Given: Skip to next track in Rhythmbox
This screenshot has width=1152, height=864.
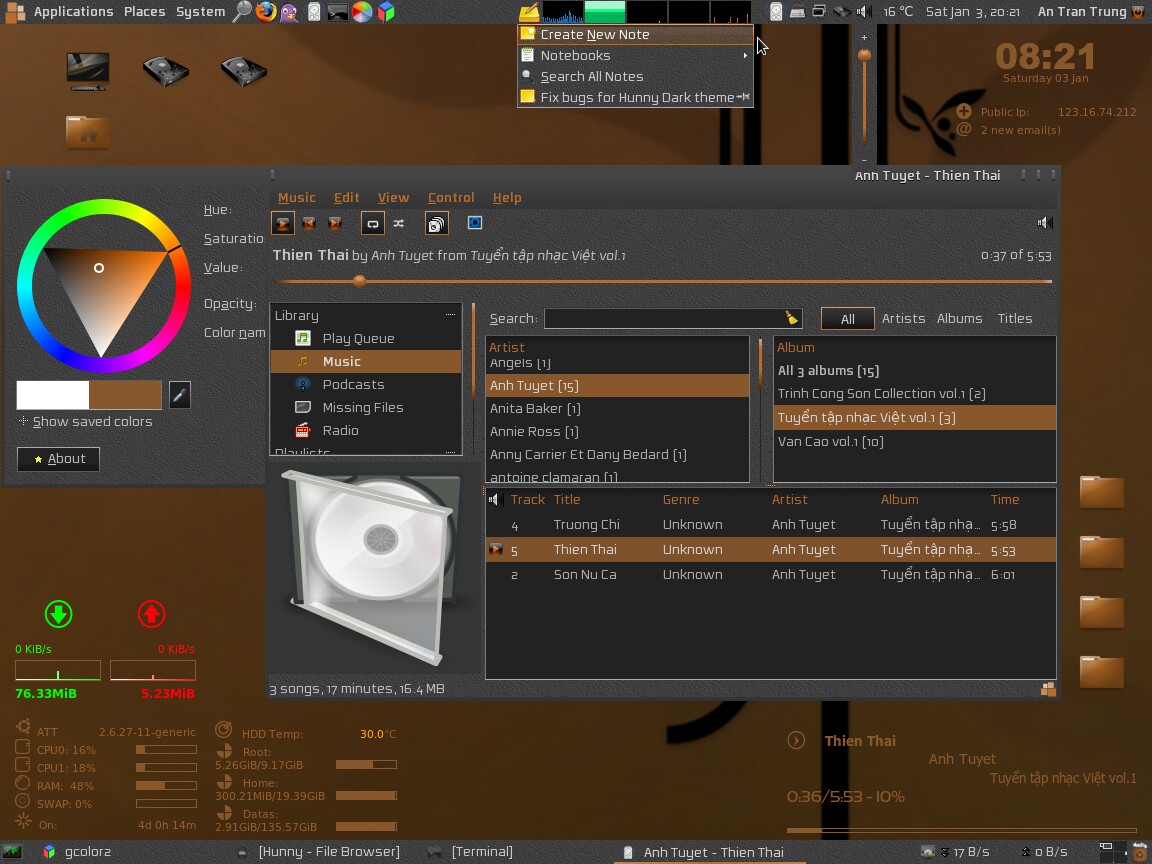Looking at the screenshot, I should 335,223.
